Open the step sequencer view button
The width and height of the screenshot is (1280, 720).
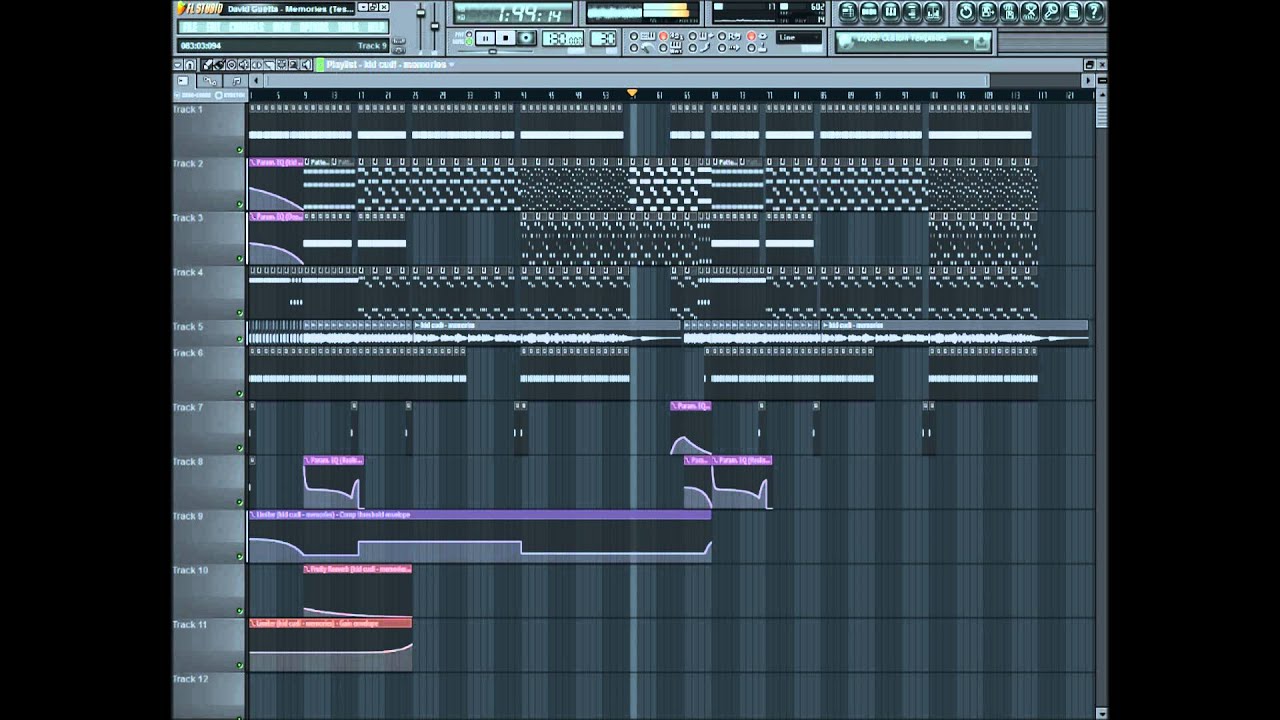[869, 13]
